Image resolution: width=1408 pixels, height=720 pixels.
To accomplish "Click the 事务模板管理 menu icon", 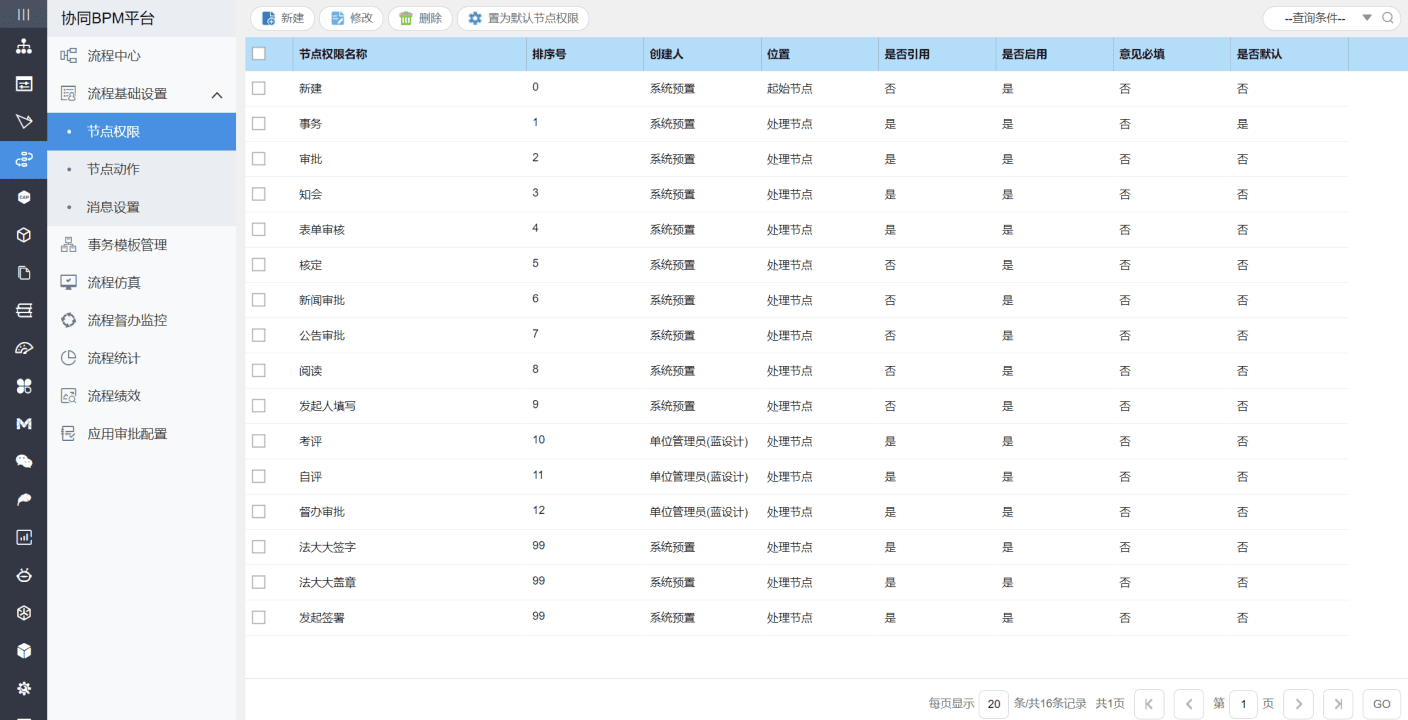I will [x=69, y=245].
